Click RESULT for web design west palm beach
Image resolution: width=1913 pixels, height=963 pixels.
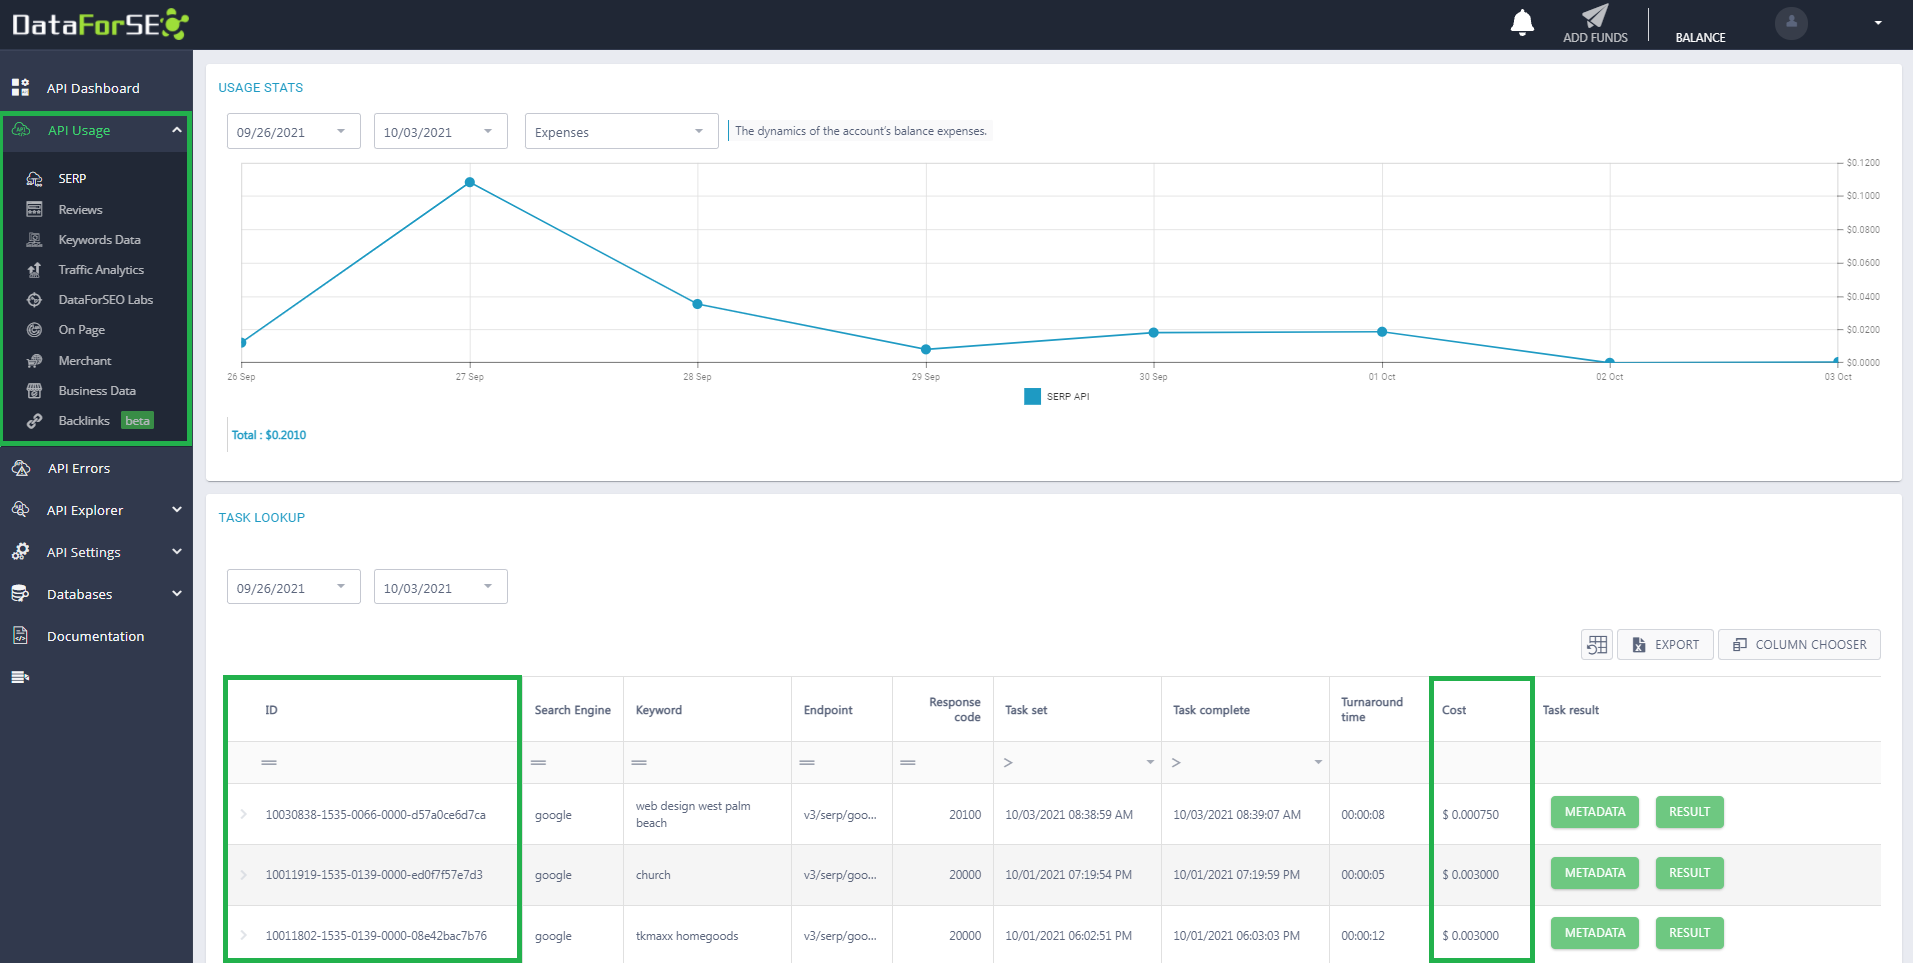[x=1689, y=812]
